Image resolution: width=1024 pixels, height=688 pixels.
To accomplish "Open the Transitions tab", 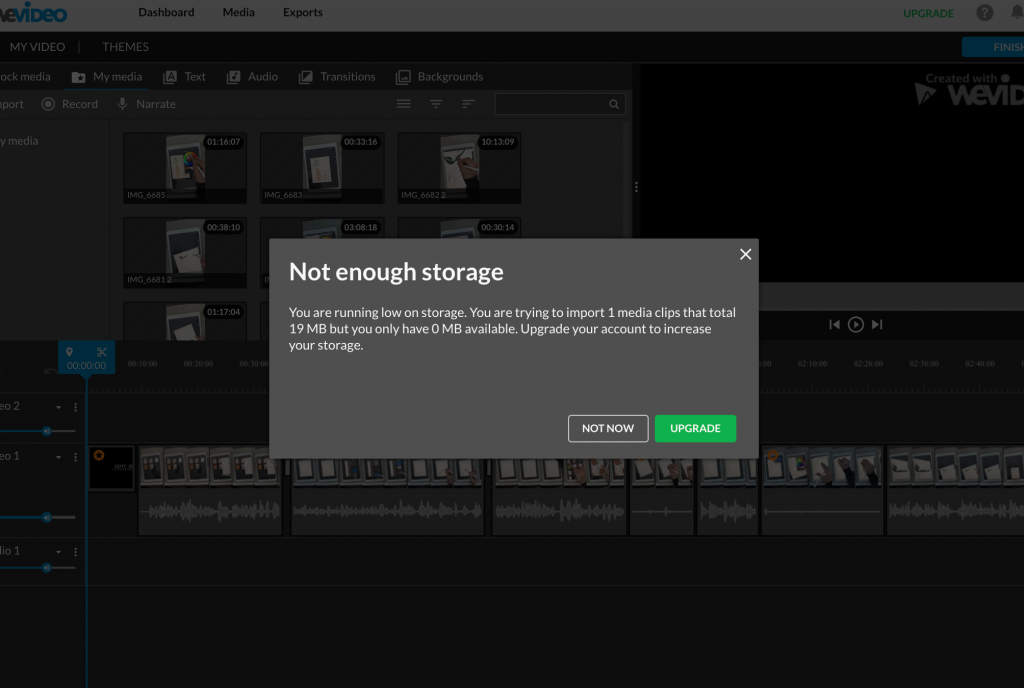I will (337, 77).
